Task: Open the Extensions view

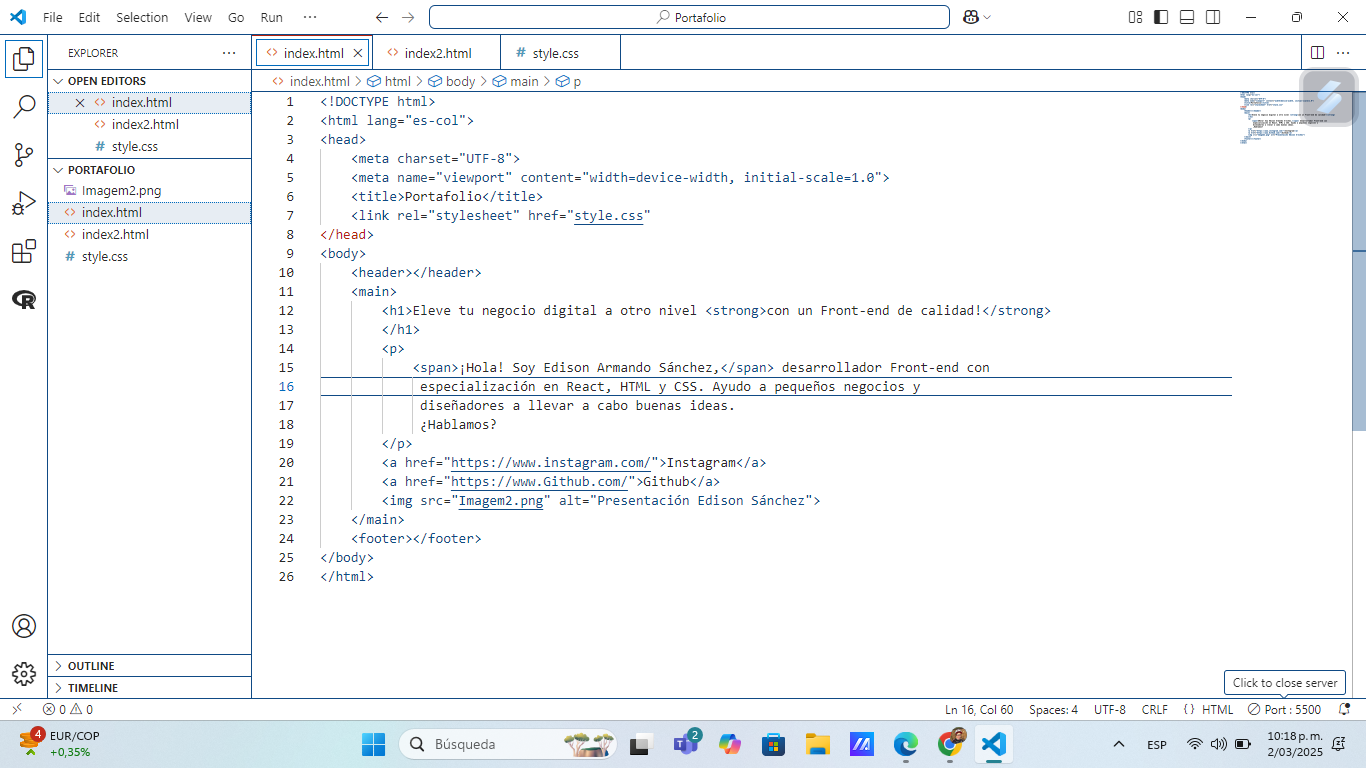Action: [24, 252]
